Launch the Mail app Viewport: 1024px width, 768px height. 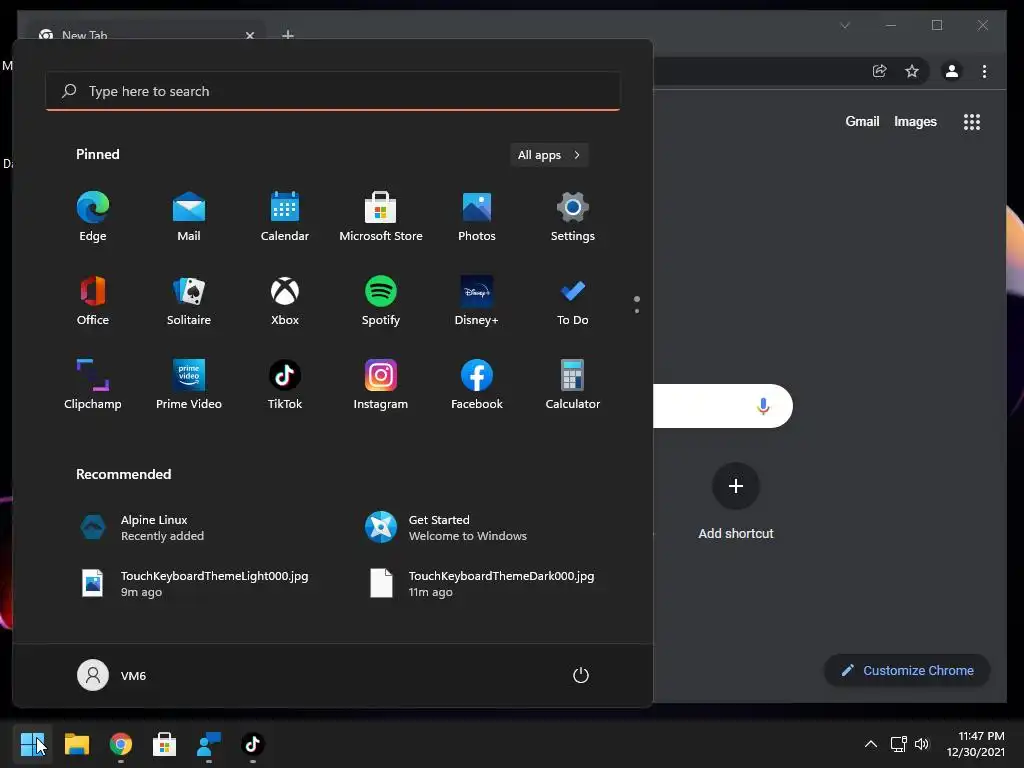[x=189, y=217]
